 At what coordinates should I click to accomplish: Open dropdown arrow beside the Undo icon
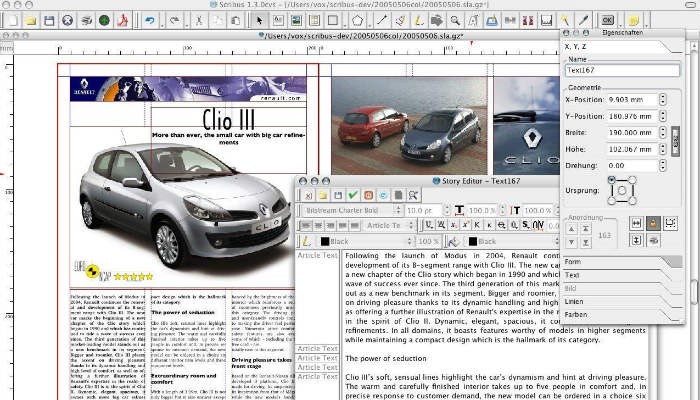point(162,22)
